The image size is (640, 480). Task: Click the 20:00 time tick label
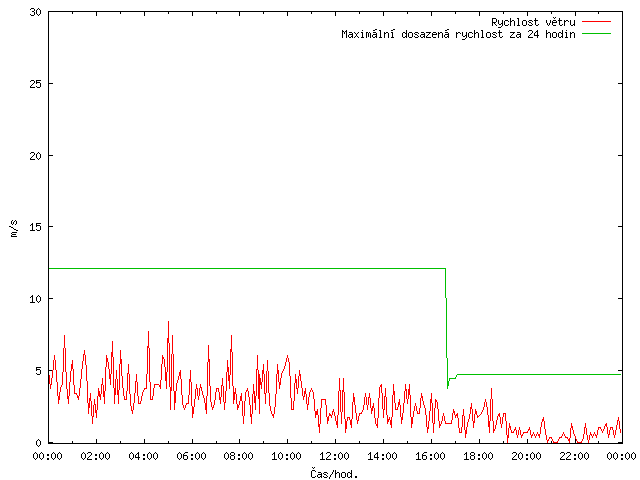(526, 456)
